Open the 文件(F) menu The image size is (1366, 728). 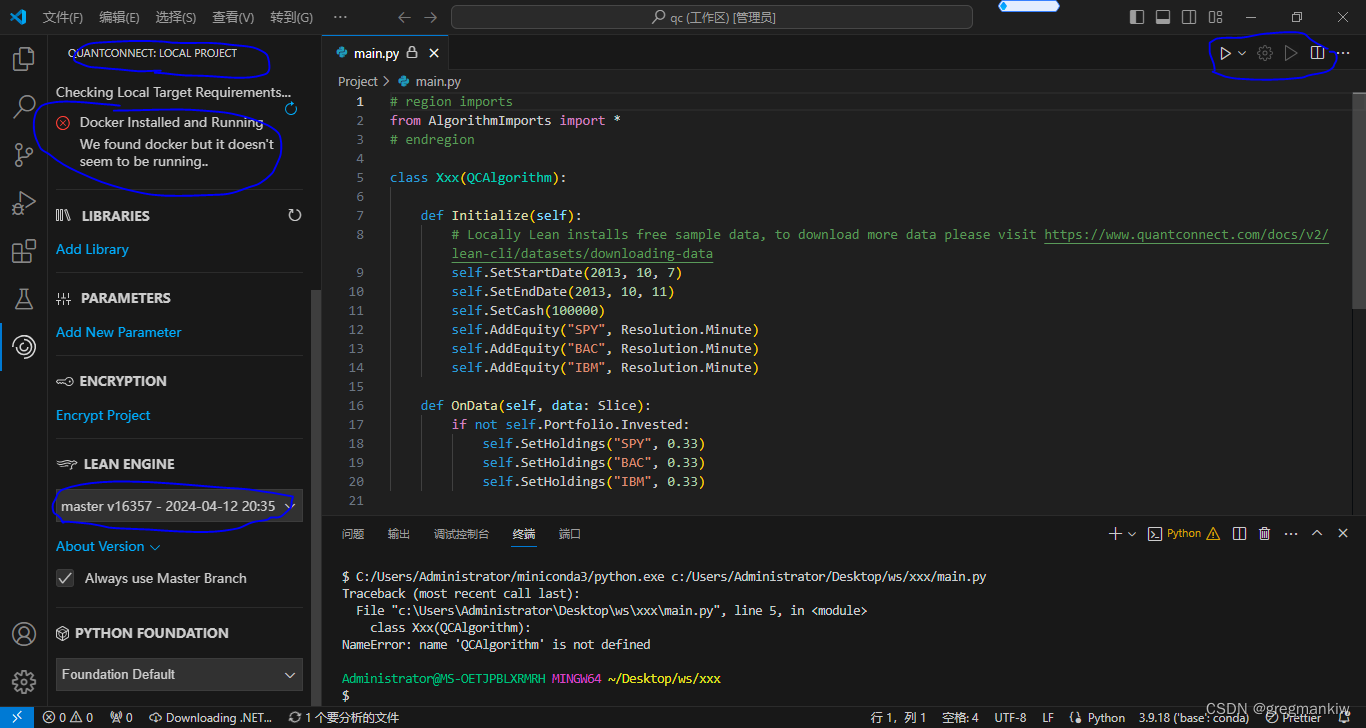[64, 17]
